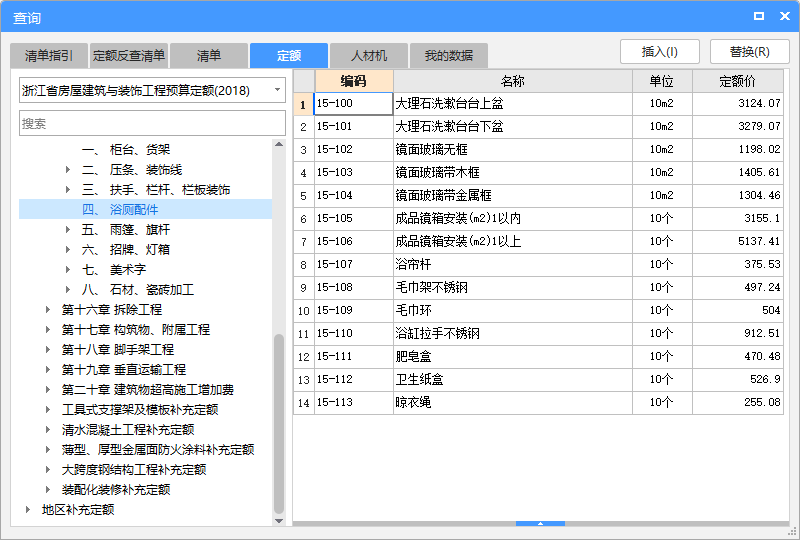Viewport: 800px width, 540px height.
Task: Select row 卫生纸盒
Action: pos(538,379)
